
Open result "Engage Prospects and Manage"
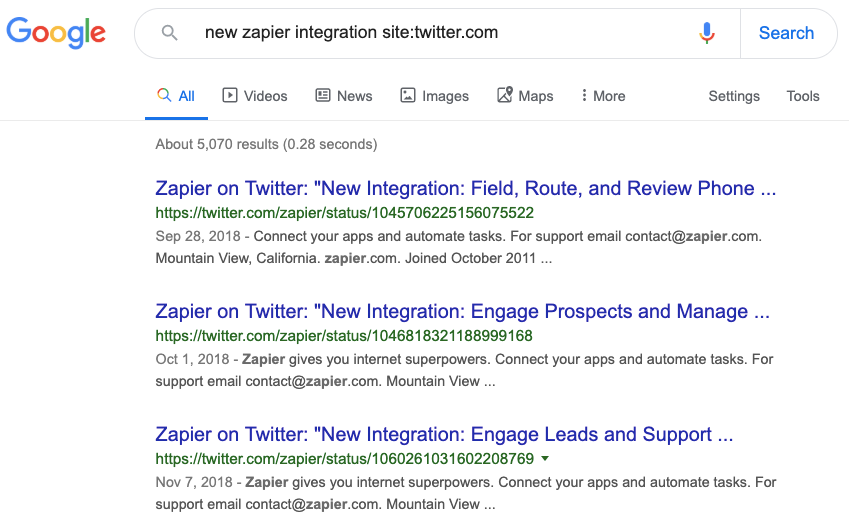coord(462,311)
